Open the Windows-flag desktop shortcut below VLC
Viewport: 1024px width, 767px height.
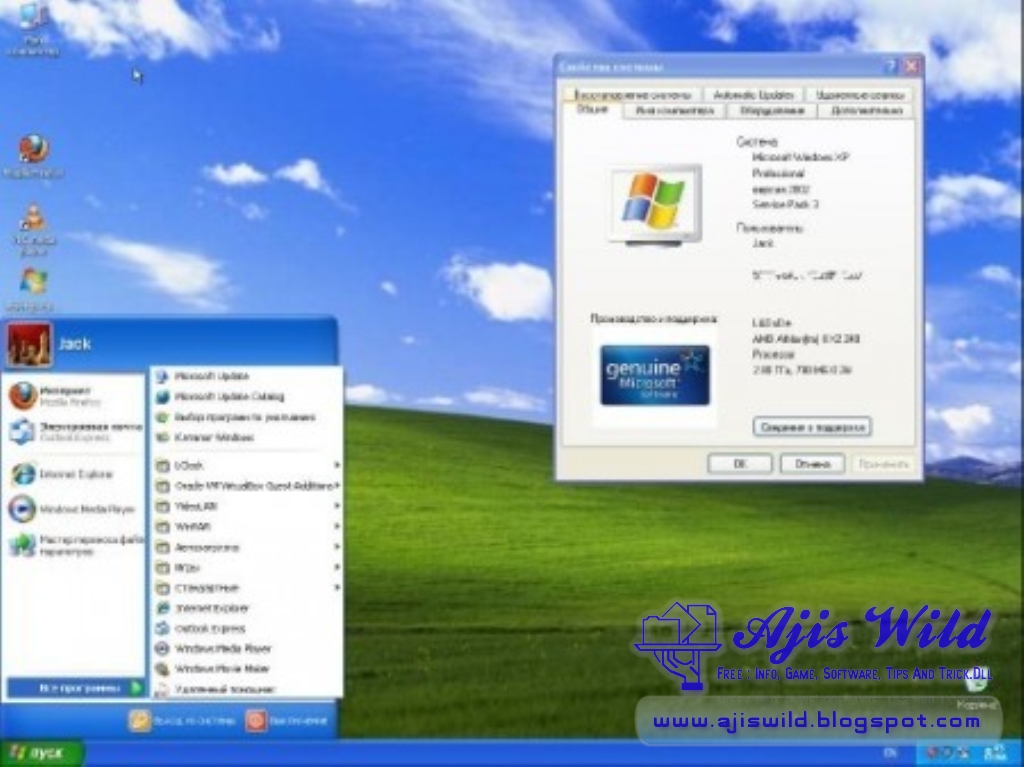coord(32,289)
